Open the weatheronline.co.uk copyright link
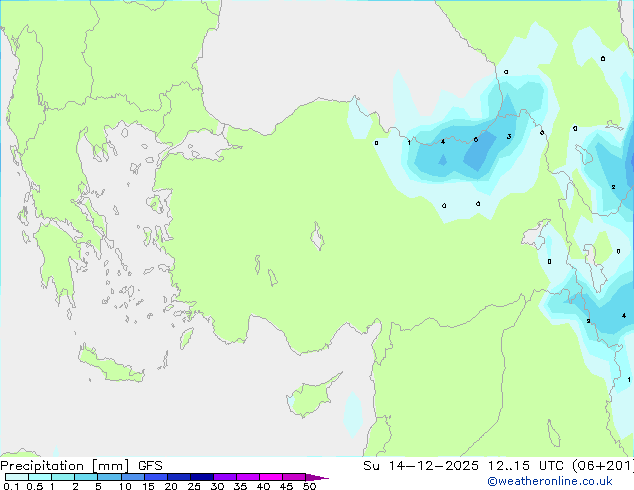This screenshot has width=634, height=490. click(549, 481)
